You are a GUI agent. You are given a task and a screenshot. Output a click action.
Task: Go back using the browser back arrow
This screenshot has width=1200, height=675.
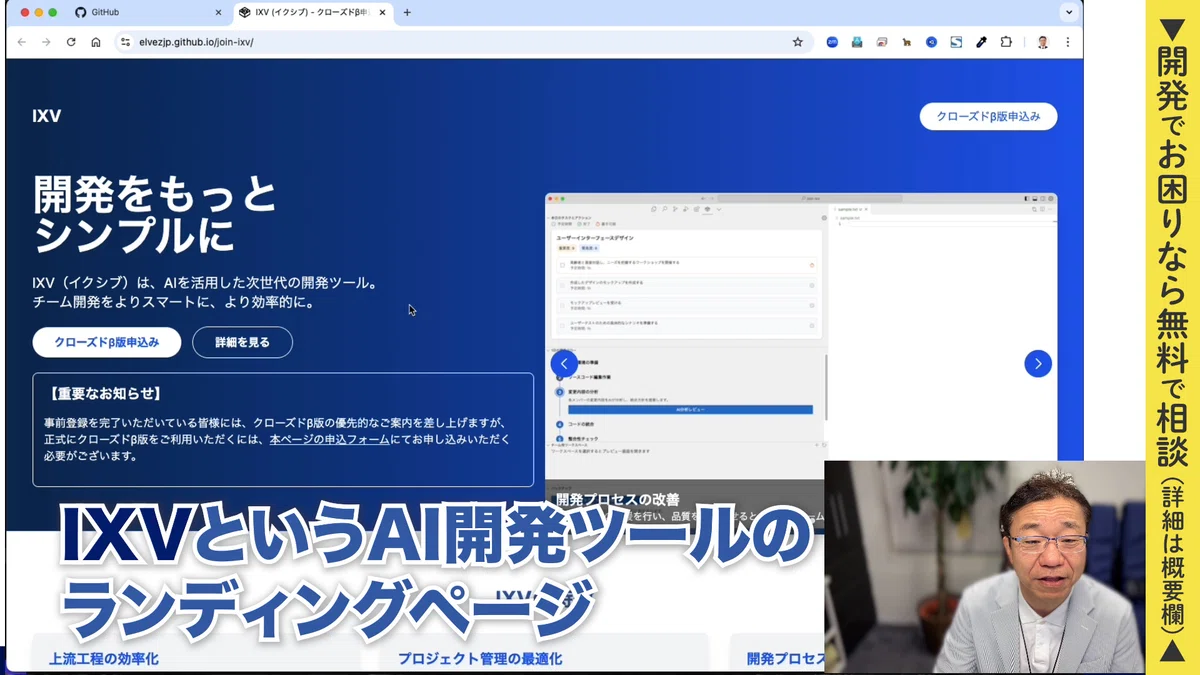[x=22, y=42]
